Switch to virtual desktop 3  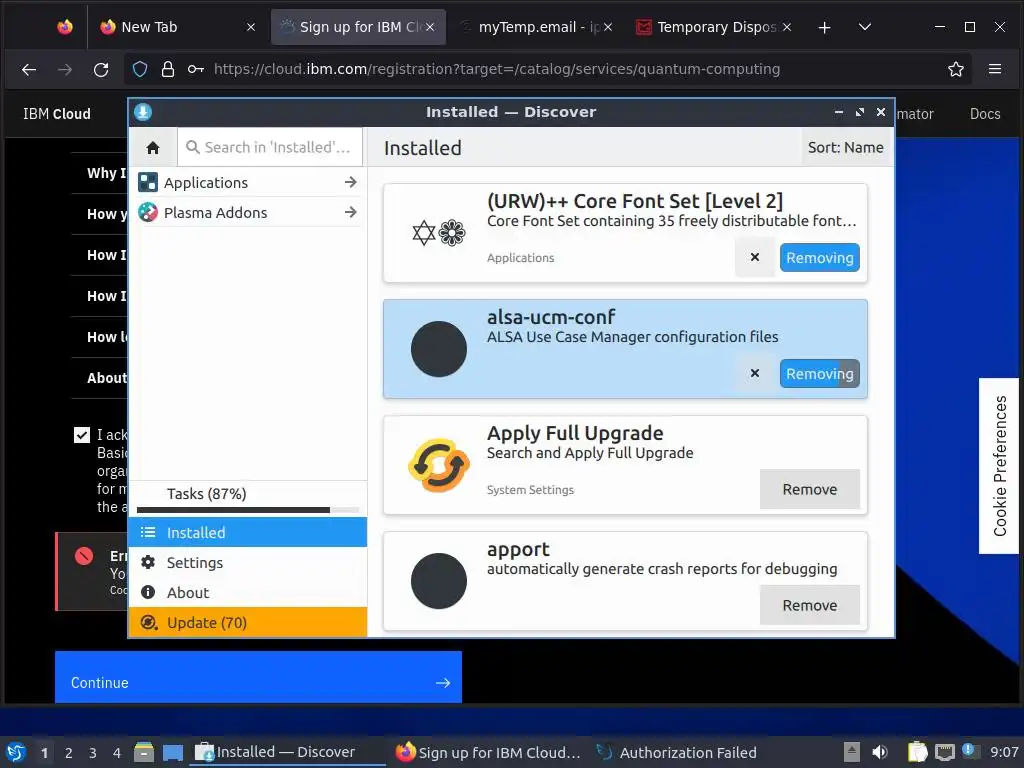93,753
